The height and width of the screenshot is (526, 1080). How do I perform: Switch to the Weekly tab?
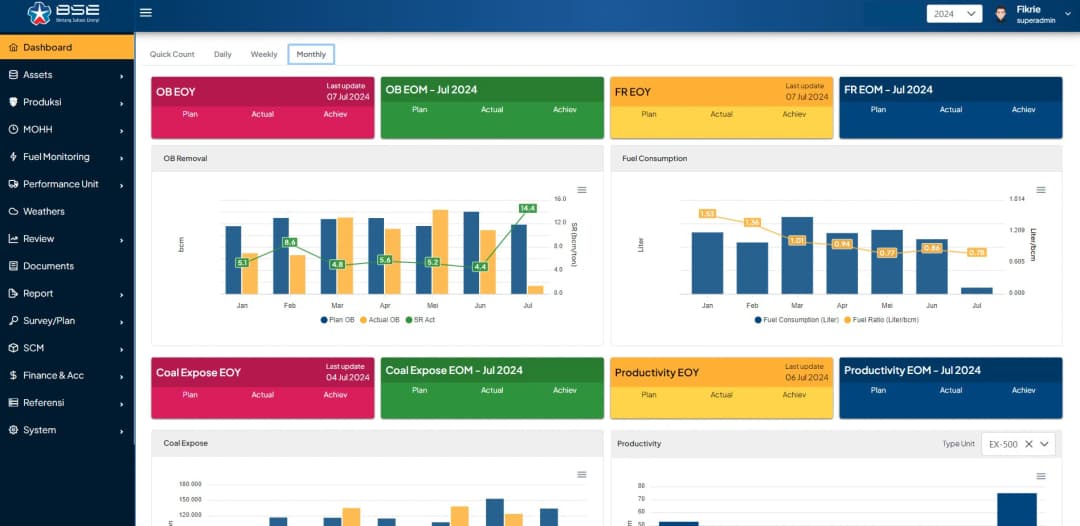tap(264, 54)
